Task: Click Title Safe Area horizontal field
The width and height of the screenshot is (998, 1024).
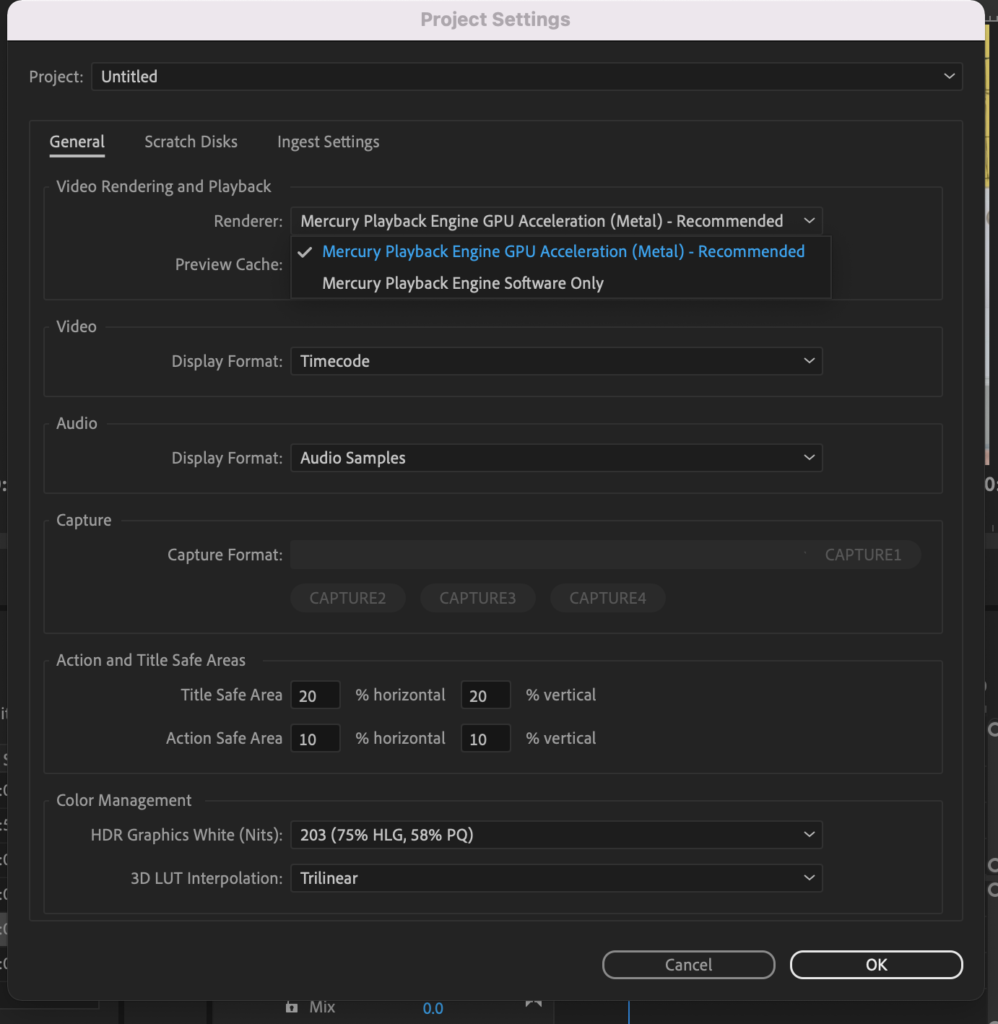Action: click(x=315, y=695)
